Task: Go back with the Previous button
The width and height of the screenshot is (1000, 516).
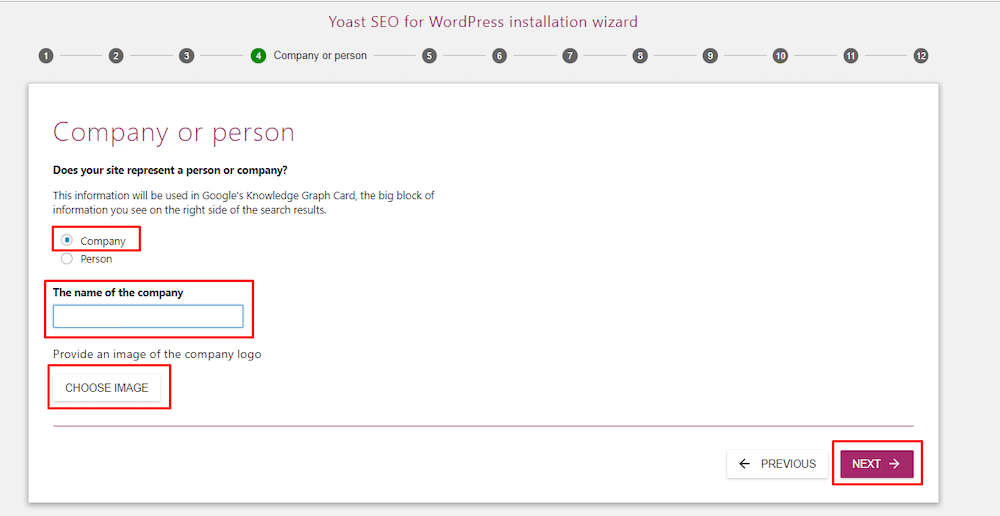Action: tap(777, 464)
